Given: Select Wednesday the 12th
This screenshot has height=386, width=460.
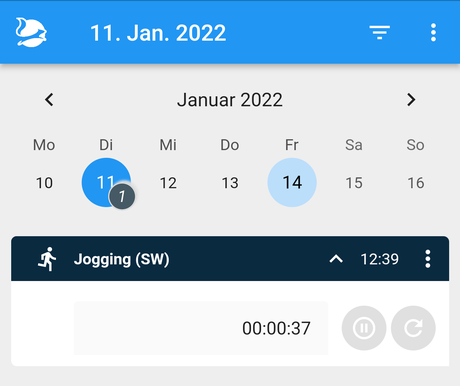Looking at the screenshot, I should (168, 183).
